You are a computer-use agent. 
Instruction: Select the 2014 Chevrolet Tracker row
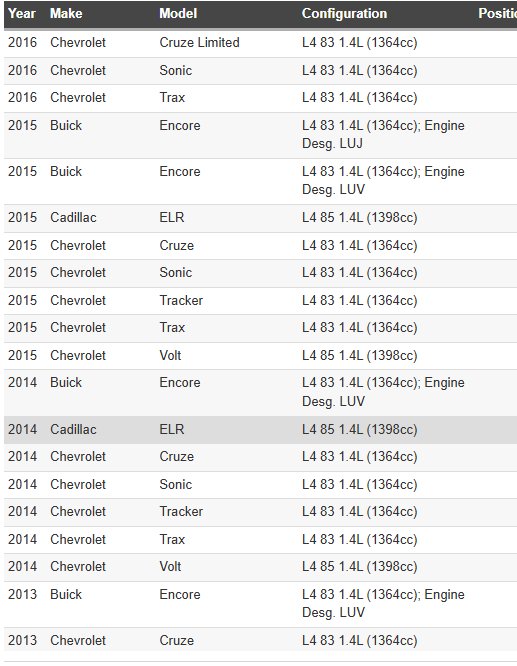(x=260, y=512)
